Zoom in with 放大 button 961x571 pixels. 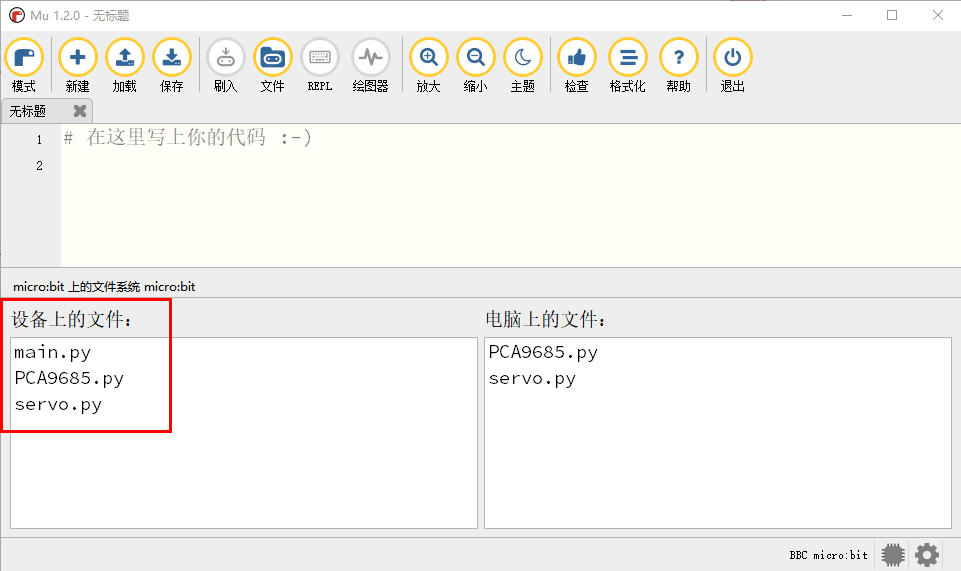point(428,65)
